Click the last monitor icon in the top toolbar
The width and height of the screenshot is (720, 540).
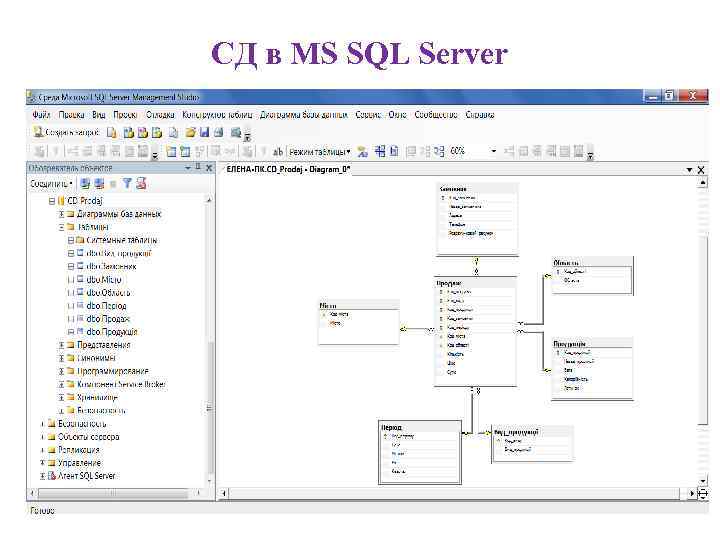(236, 133)
